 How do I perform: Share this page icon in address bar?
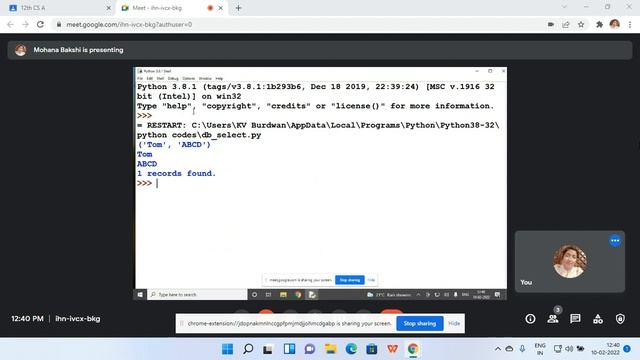(x=566, y=24)
